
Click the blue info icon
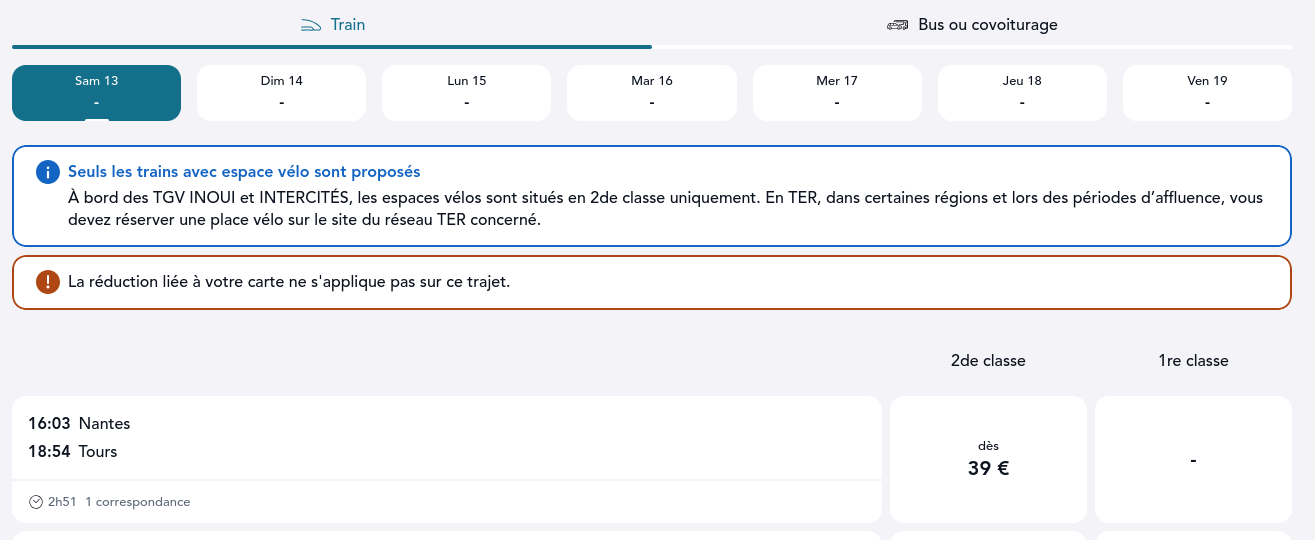tap(48, 172)
